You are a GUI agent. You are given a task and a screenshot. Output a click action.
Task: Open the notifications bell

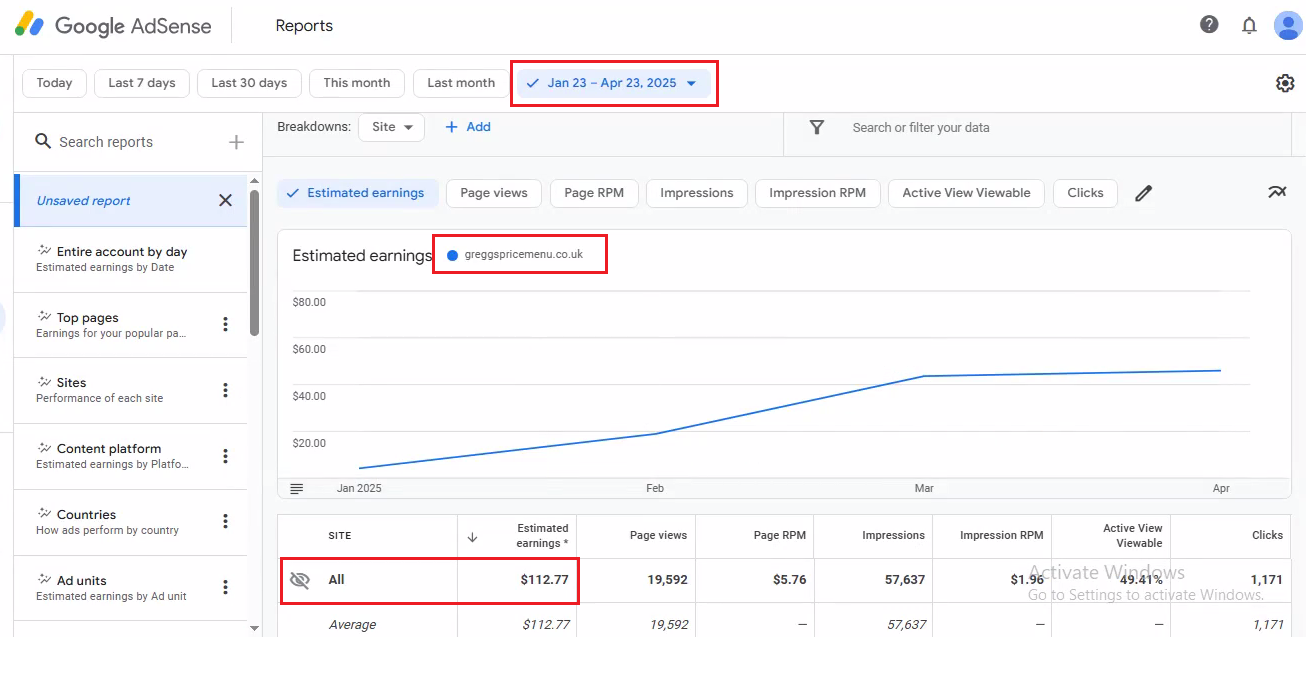(1249, 26)
